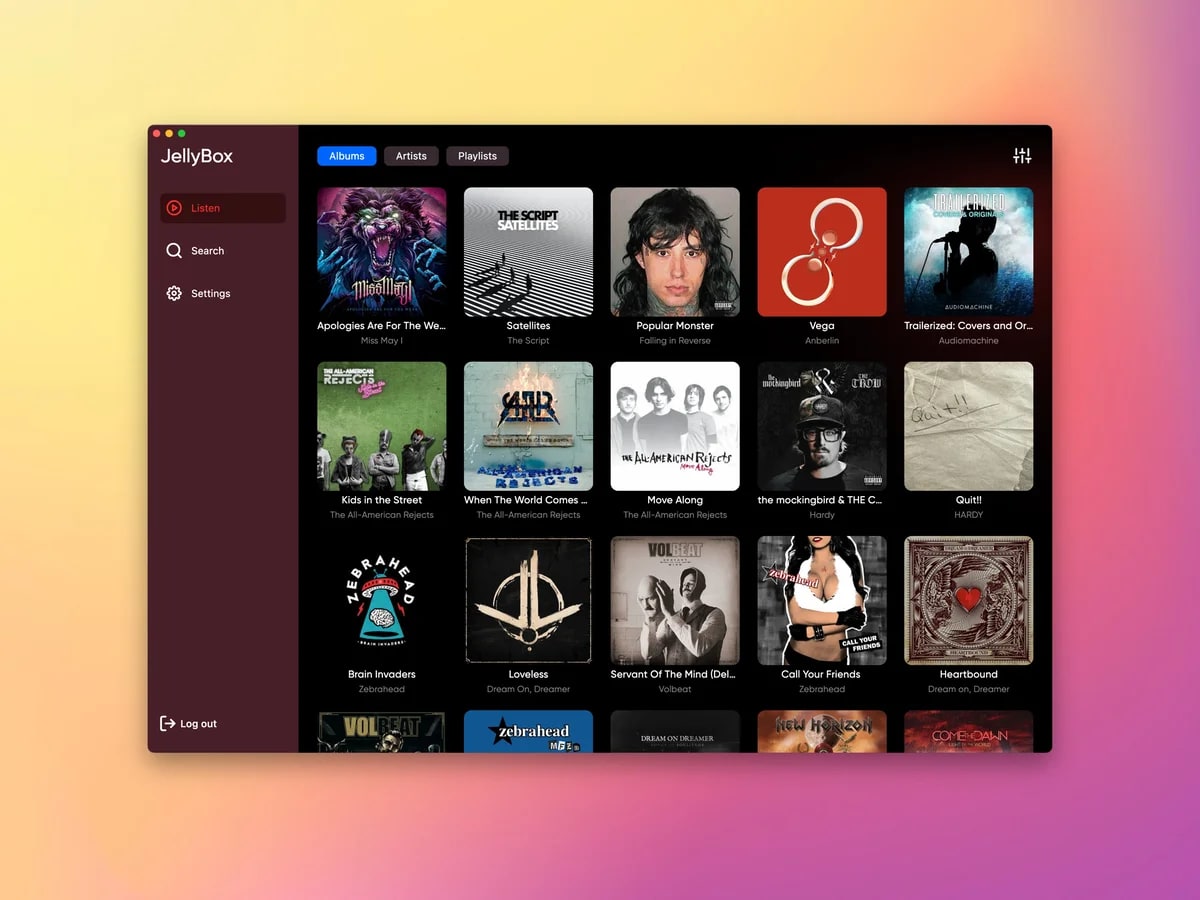Open When The World Comes cover
Viewport: 1200px width, 900px height.
pos(528,426)
